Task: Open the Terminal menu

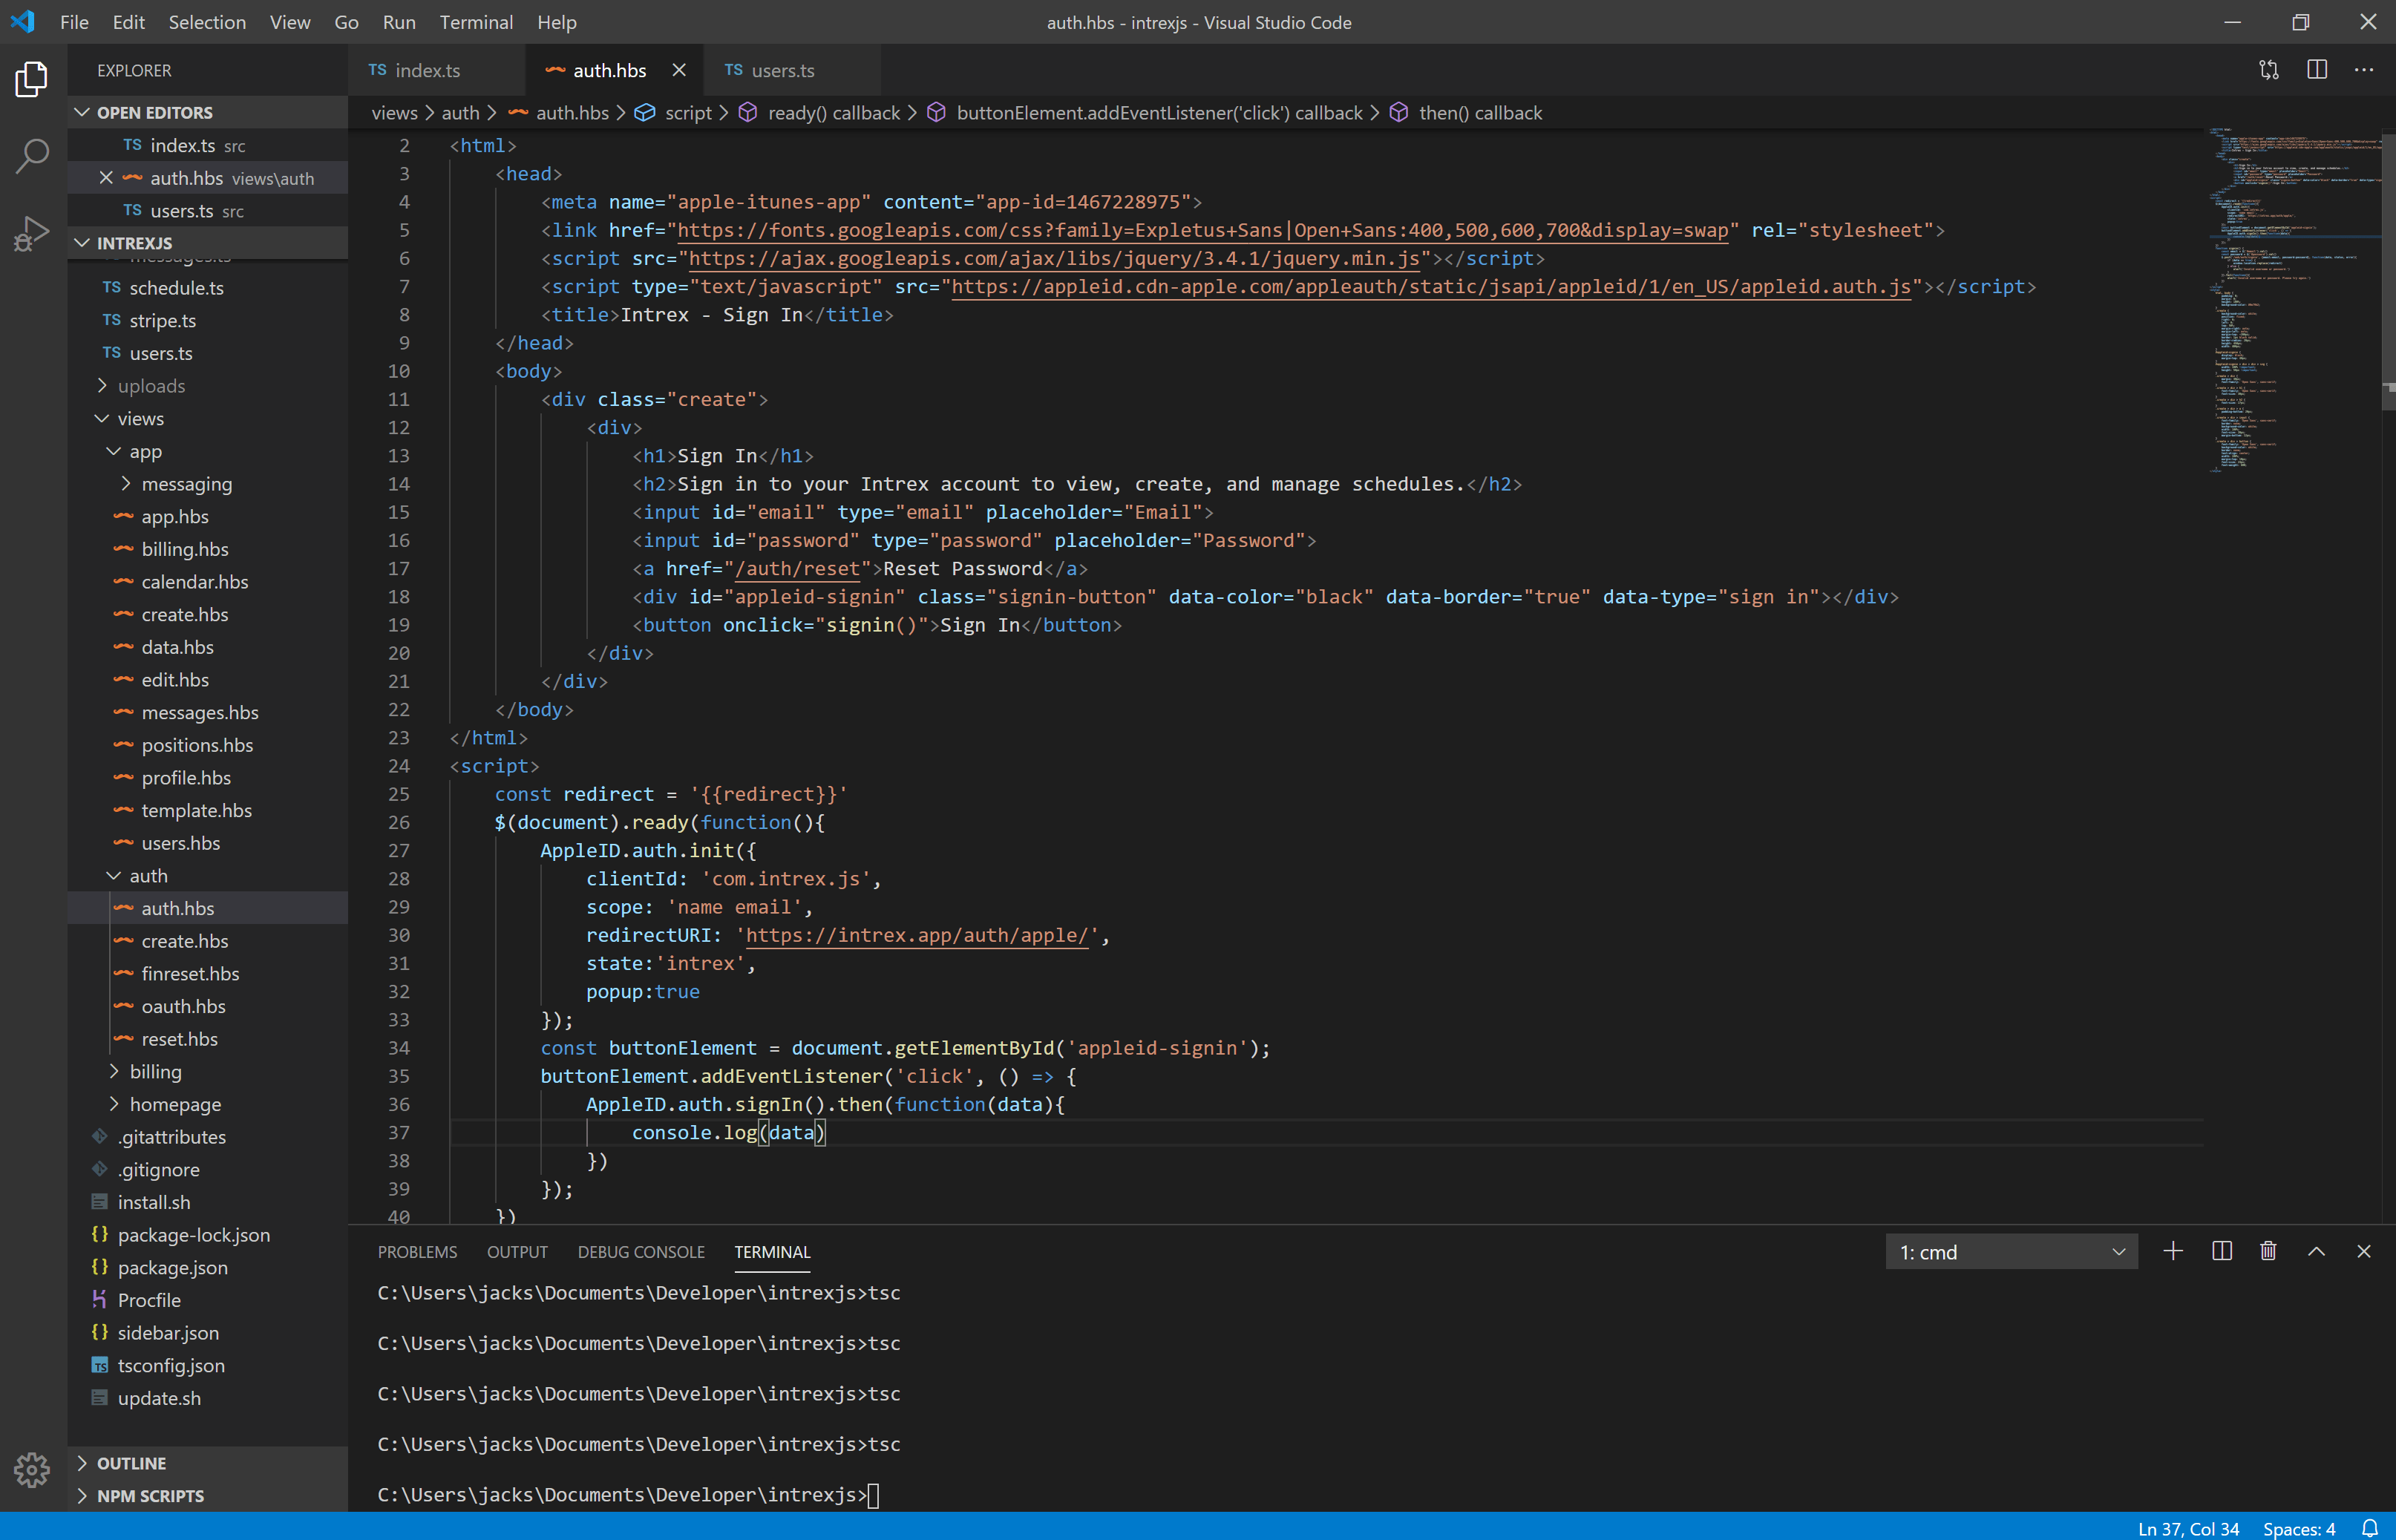Action: point(476,22)
